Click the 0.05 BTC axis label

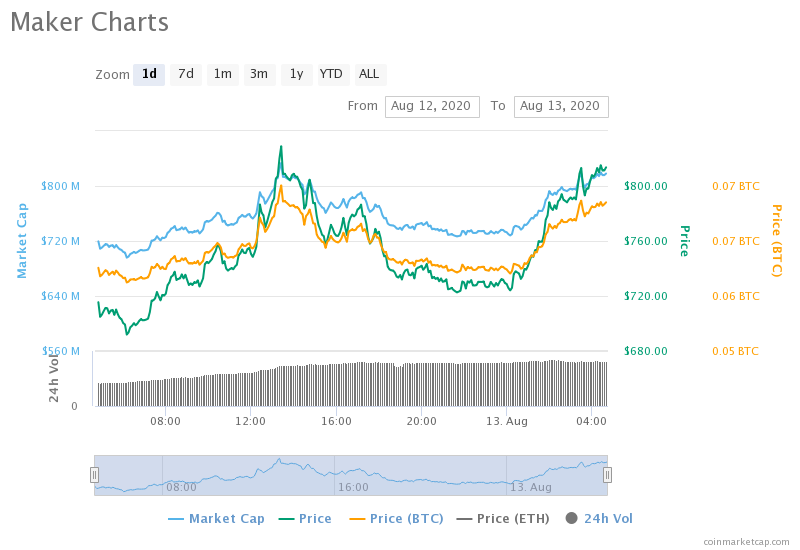736,351
